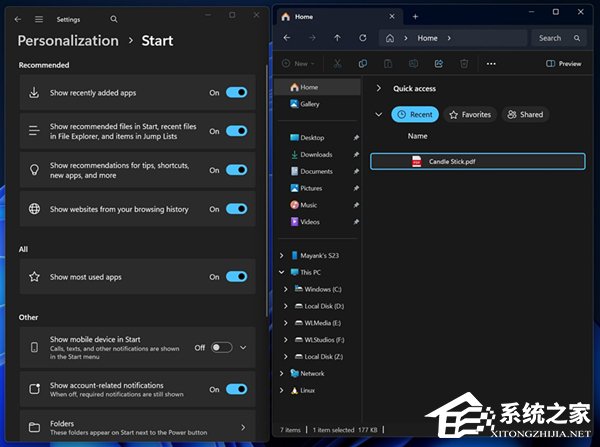
Task: Toggle Show most used apps switch
Action: coord(236,277)
